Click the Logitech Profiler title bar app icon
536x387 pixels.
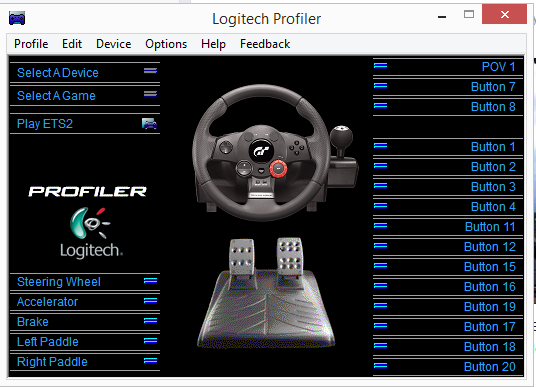(x=17, y=18)
